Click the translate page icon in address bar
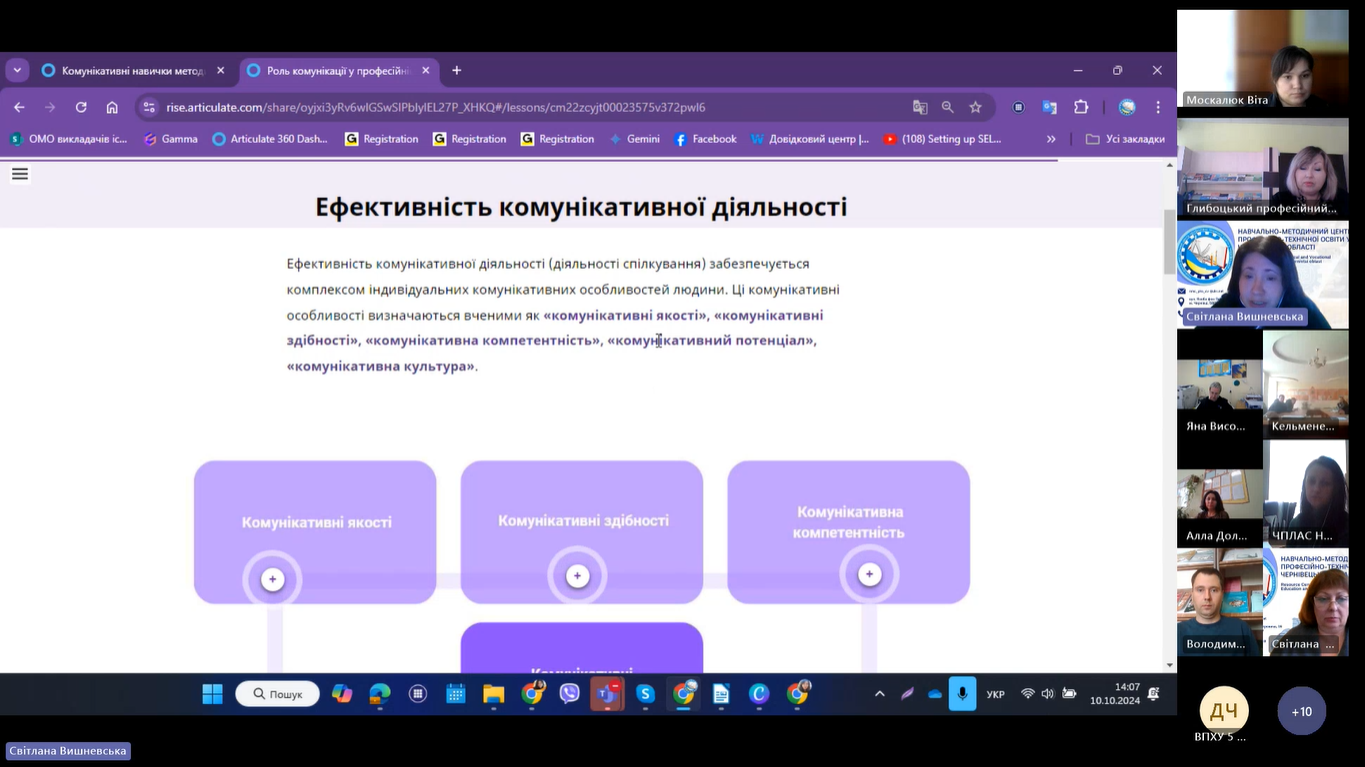 (x=920, y=107)
